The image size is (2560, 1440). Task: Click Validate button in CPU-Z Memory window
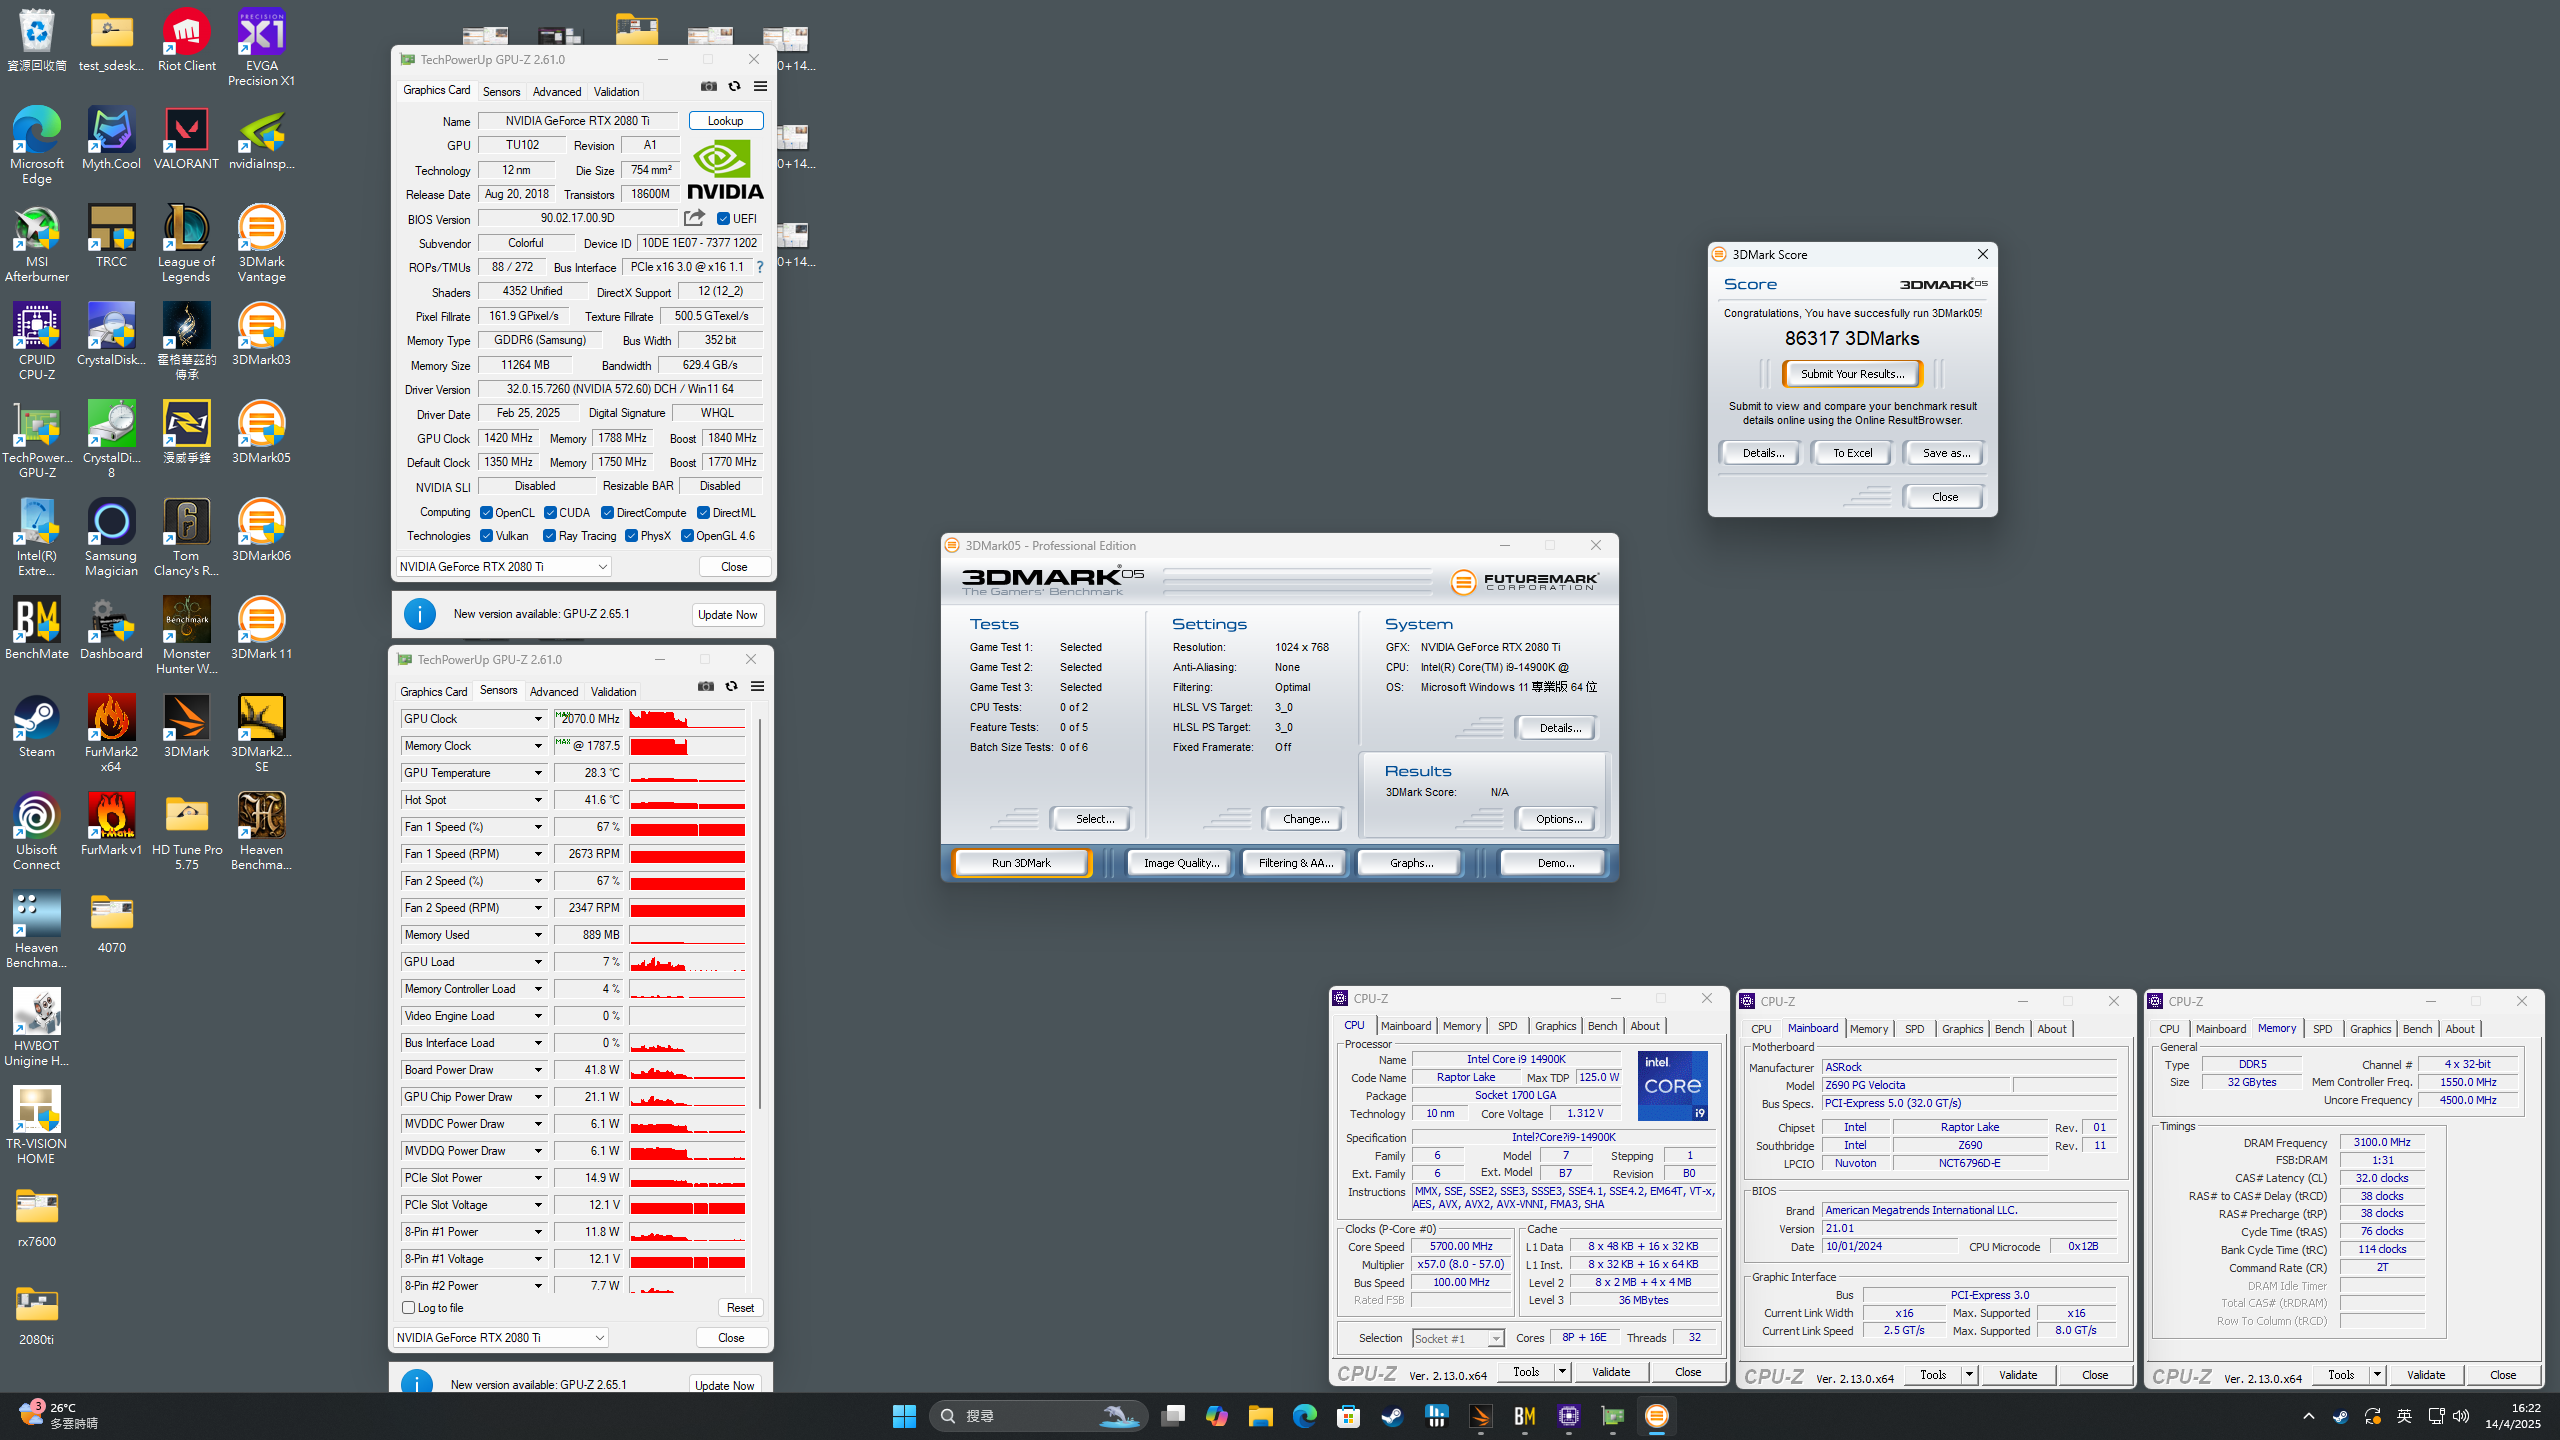pos(2425,1375)
